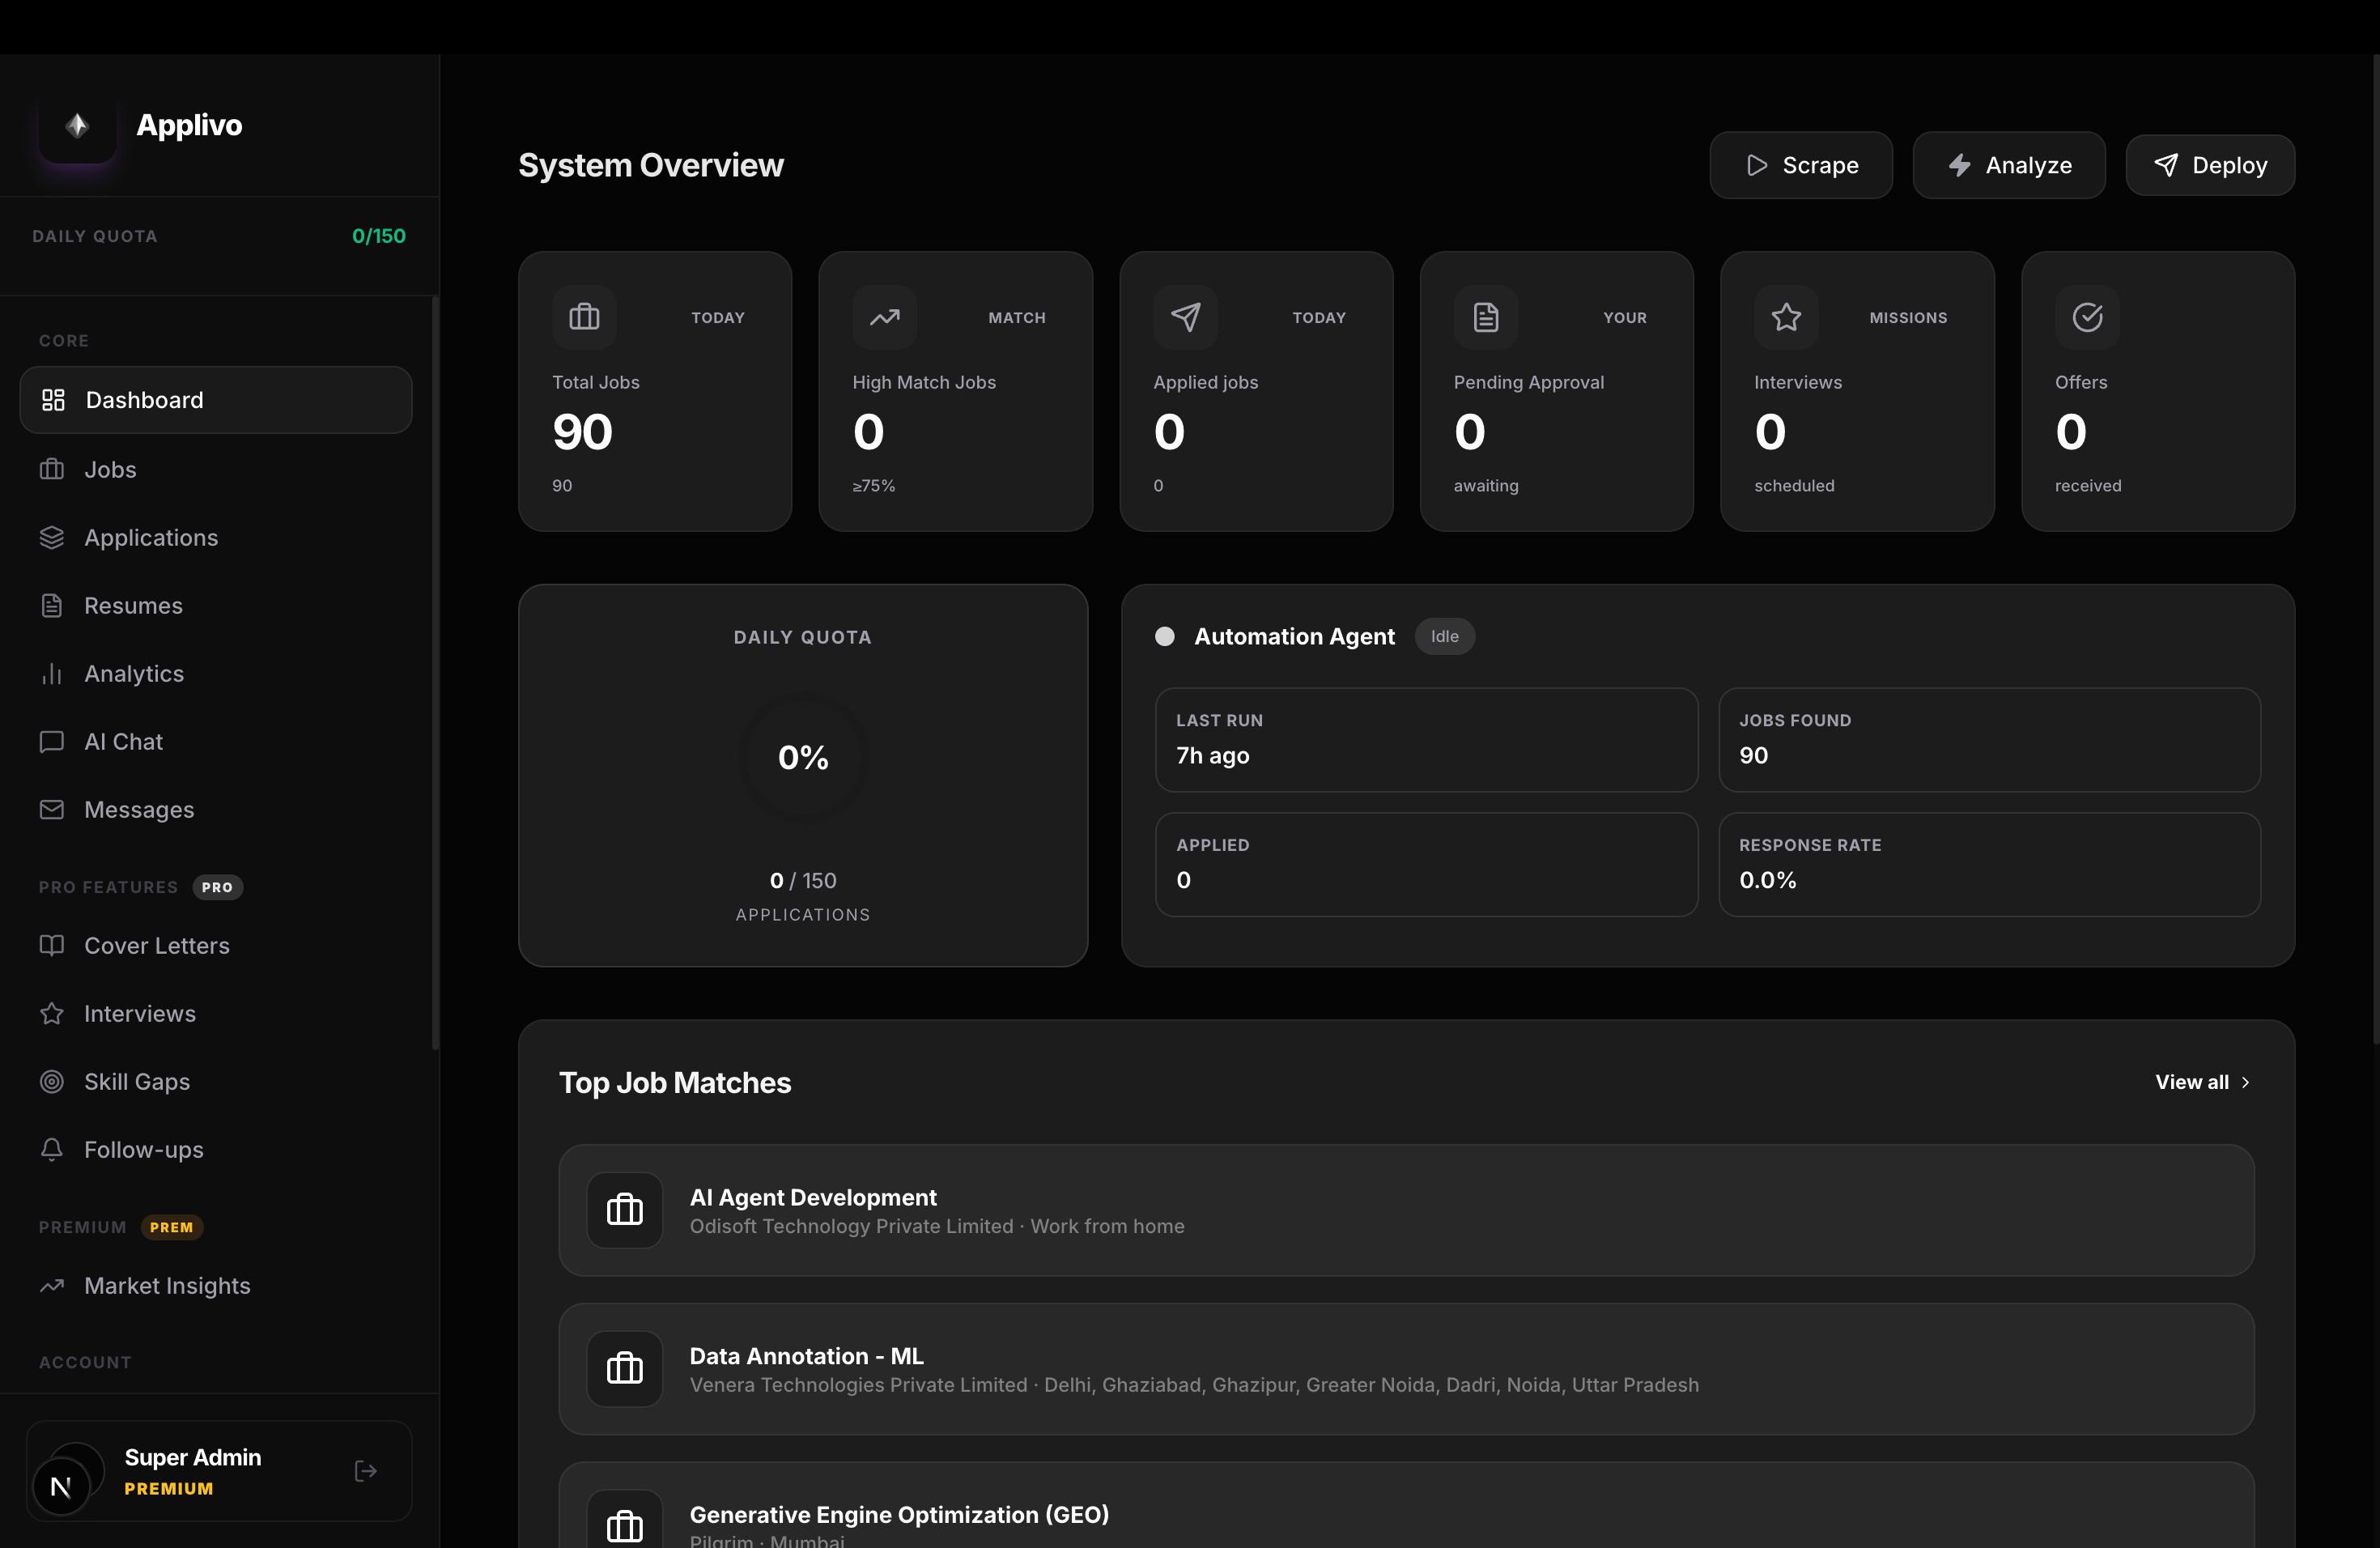
Task: Click briefcase icon of AI Agent Development
Action: [x=625, y=1210]
